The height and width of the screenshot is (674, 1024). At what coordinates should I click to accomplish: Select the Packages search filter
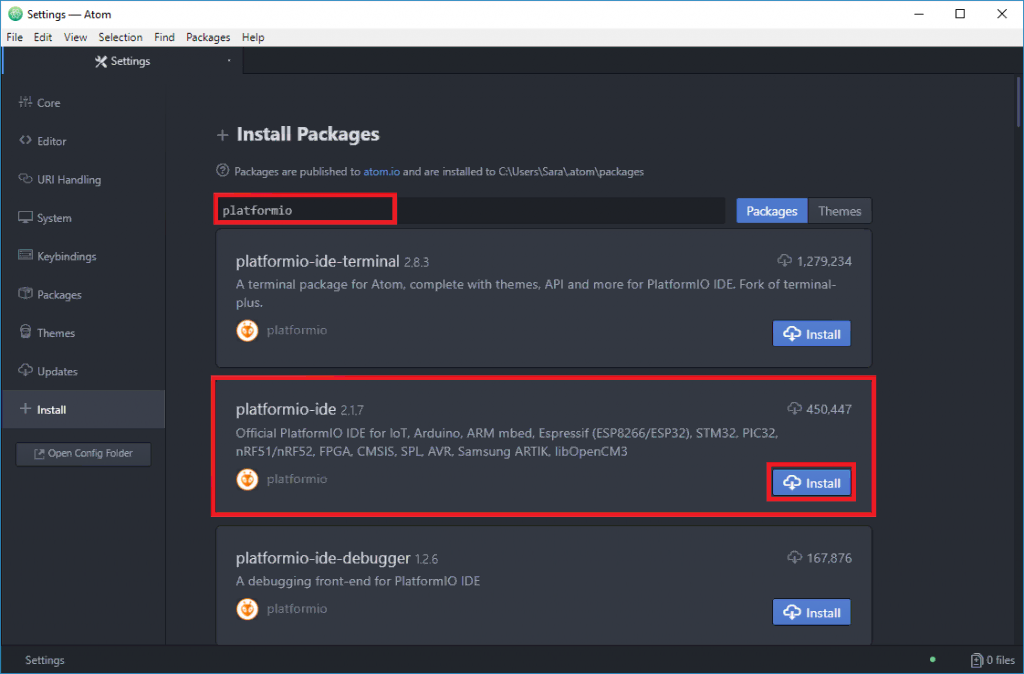click(771, 211)
